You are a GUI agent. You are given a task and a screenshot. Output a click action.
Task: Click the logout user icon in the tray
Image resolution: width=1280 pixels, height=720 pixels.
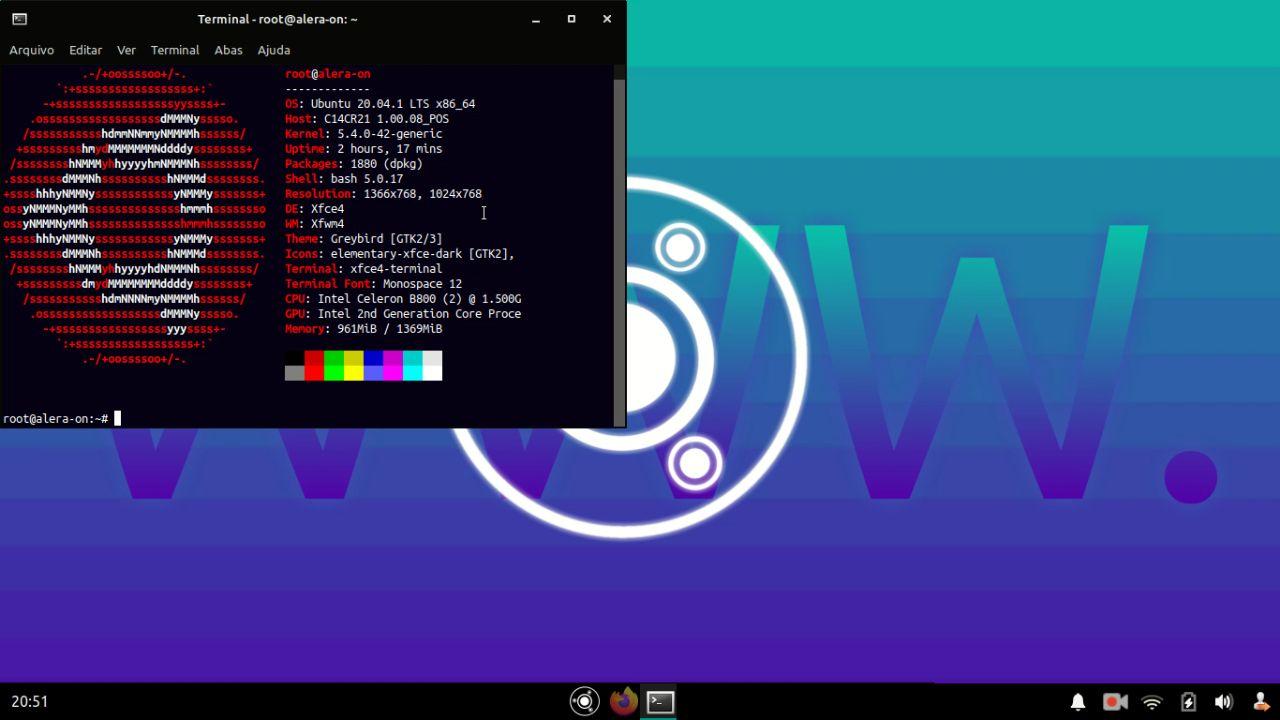point(1260,701)
